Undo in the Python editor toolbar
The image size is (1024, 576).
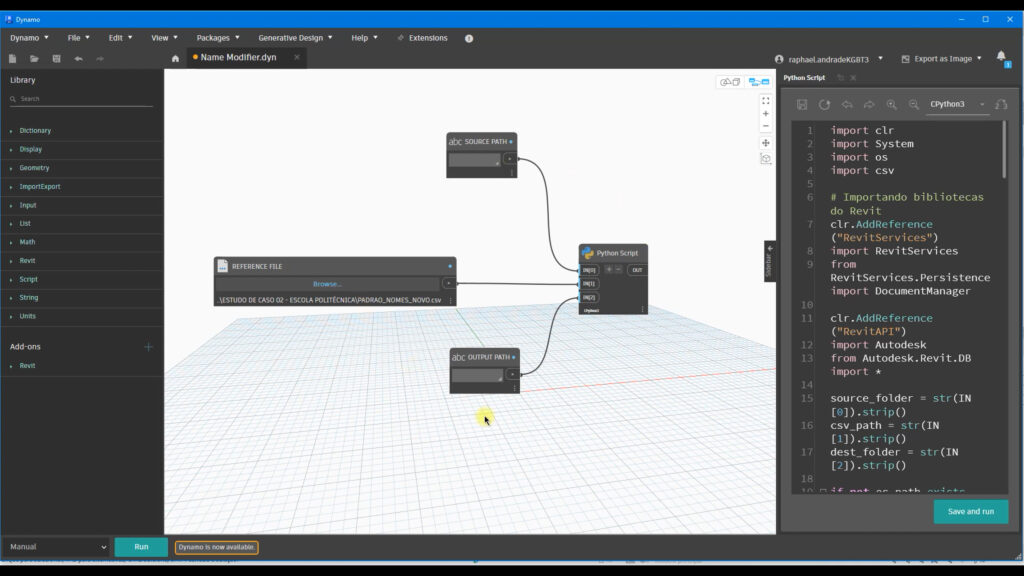coord(847,104)
